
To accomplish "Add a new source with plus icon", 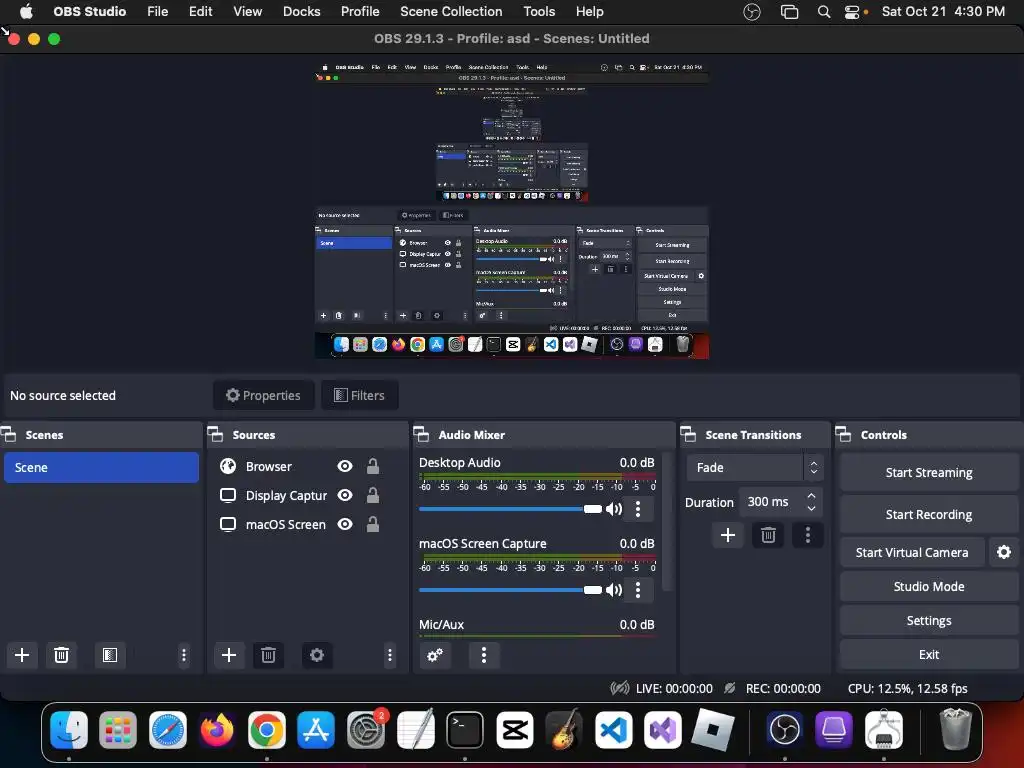I will click(x=229, y=655).
